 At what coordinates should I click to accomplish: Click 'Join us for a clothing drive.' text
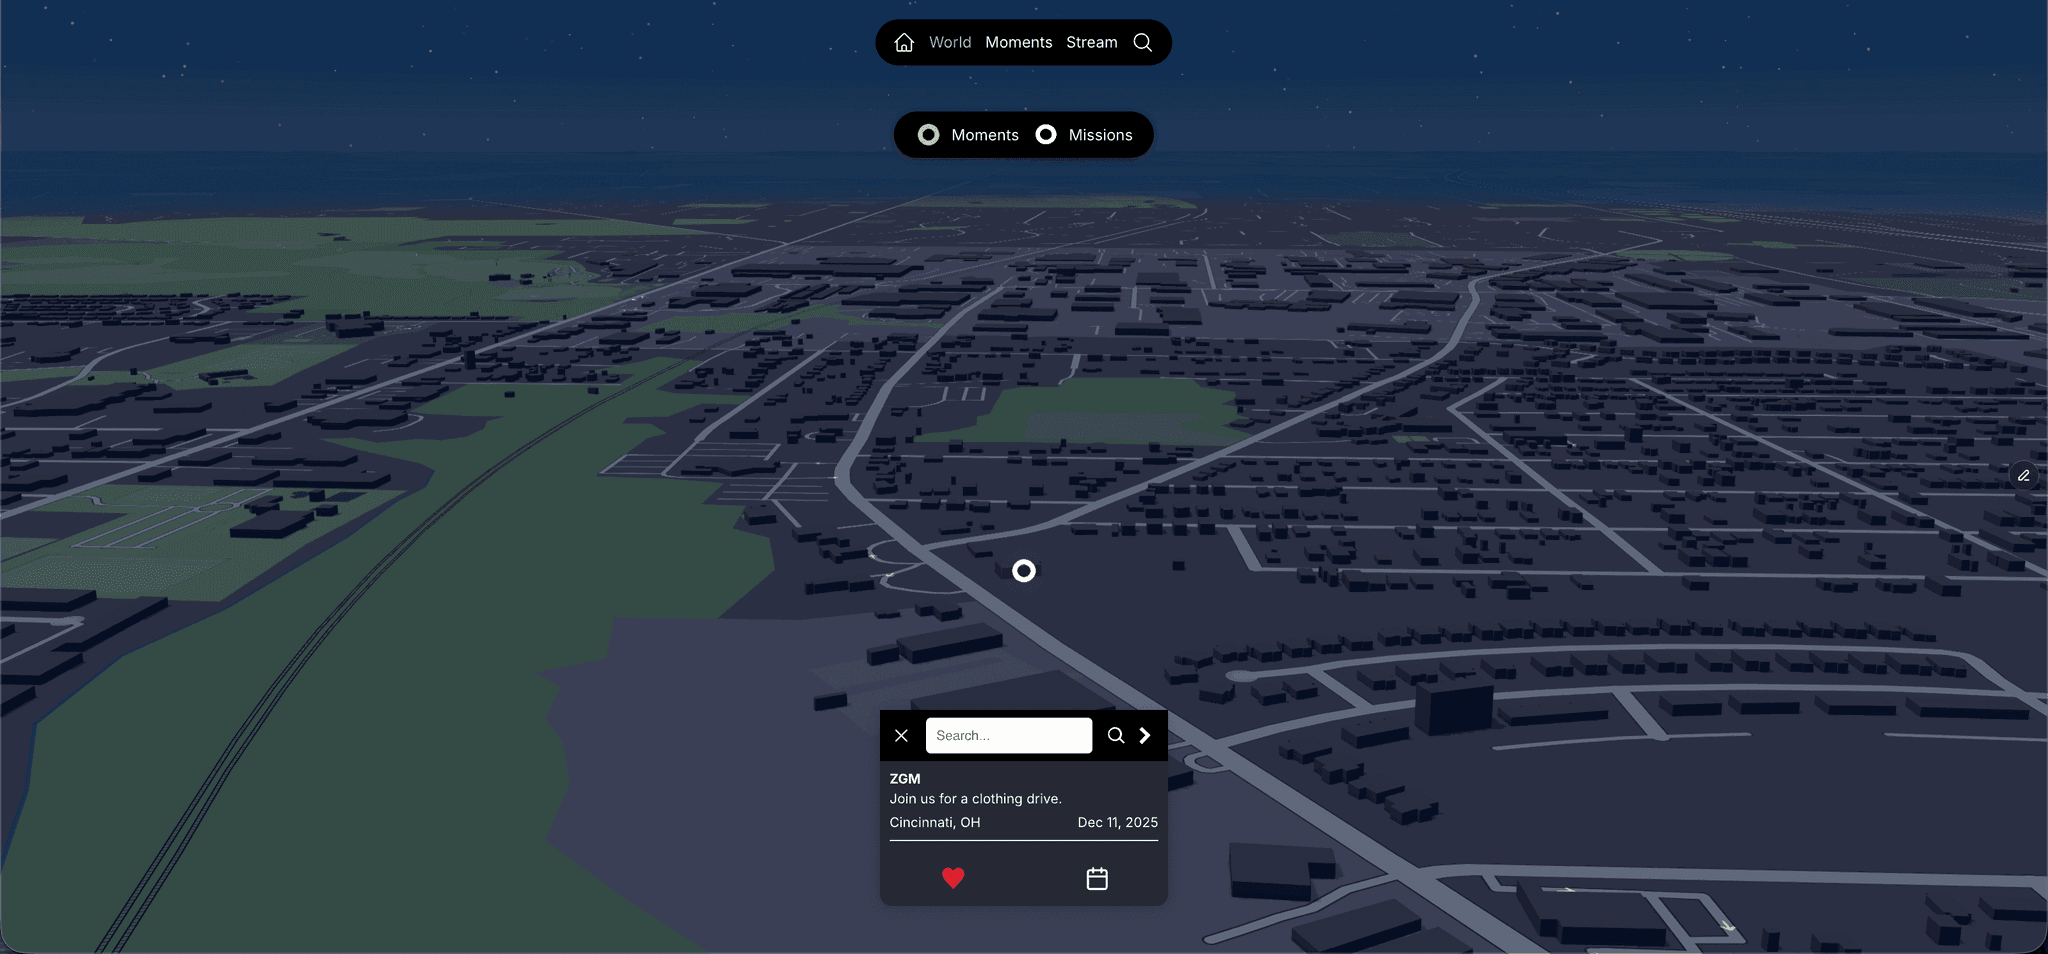point(976,799)
